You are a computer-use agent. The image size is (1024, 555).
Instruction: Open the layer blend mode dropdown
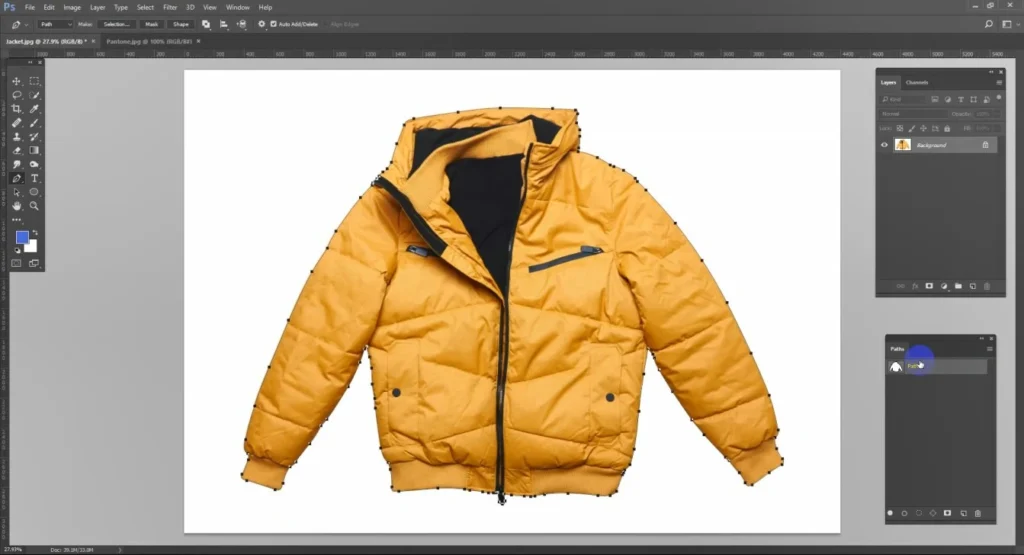pos(912,114)
